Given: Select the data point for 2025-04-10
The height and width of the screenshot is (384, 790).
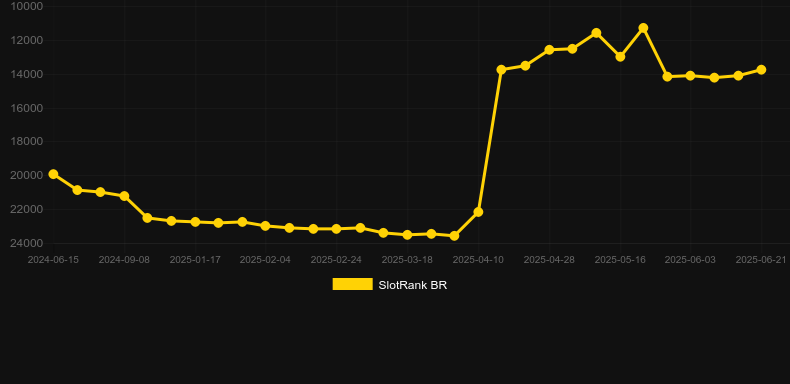Looking at the screenshot, I should 478,212.
